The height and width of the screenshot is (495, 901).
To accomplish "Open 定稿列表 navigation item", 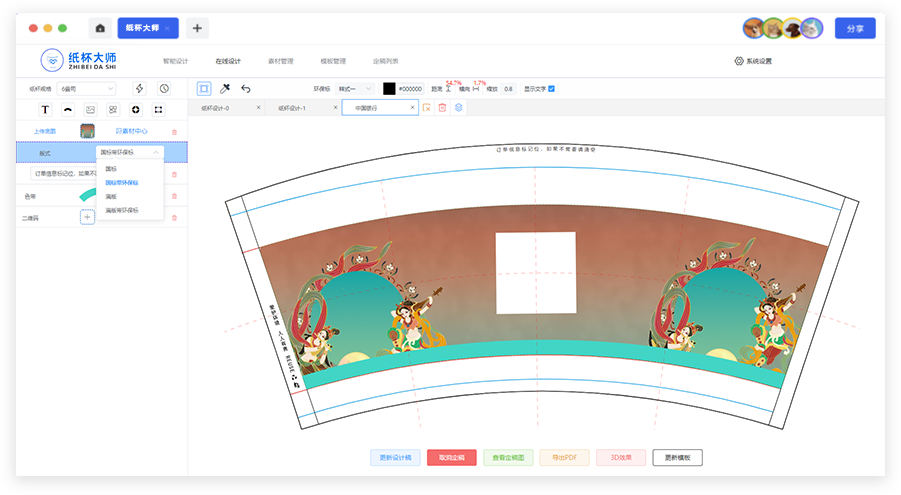I will [x=386, y=61].
